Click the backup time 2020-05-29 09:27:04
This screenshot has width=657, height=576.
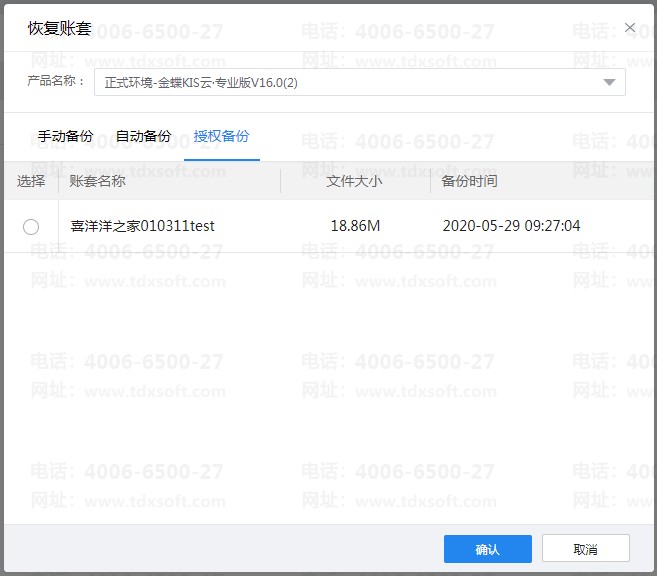point(511,226)
